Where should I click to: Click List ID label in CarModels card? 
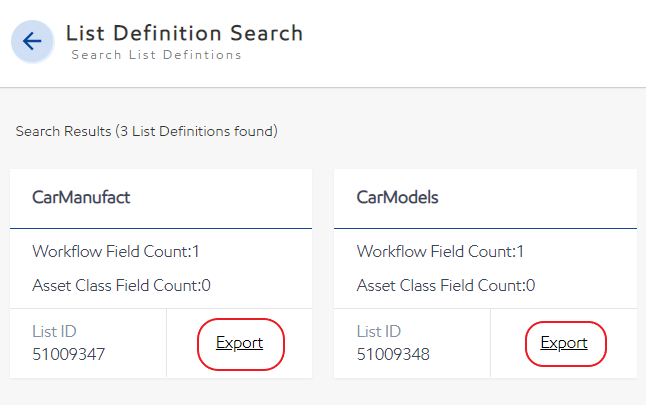pyautogui.click(x=379, y=332)
